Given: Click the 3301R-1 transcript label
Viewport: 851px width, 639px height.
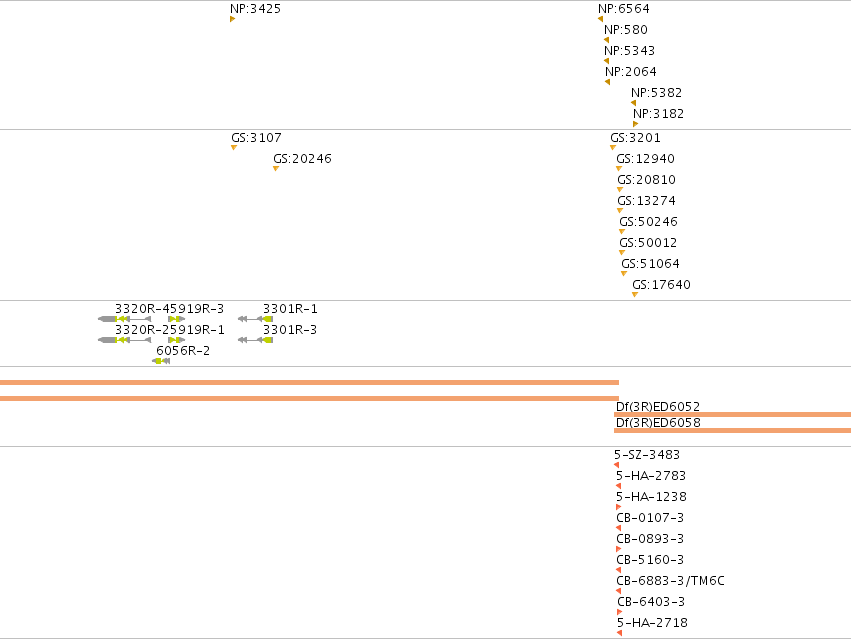Looking at the screenshot, I should pos(290,309).
